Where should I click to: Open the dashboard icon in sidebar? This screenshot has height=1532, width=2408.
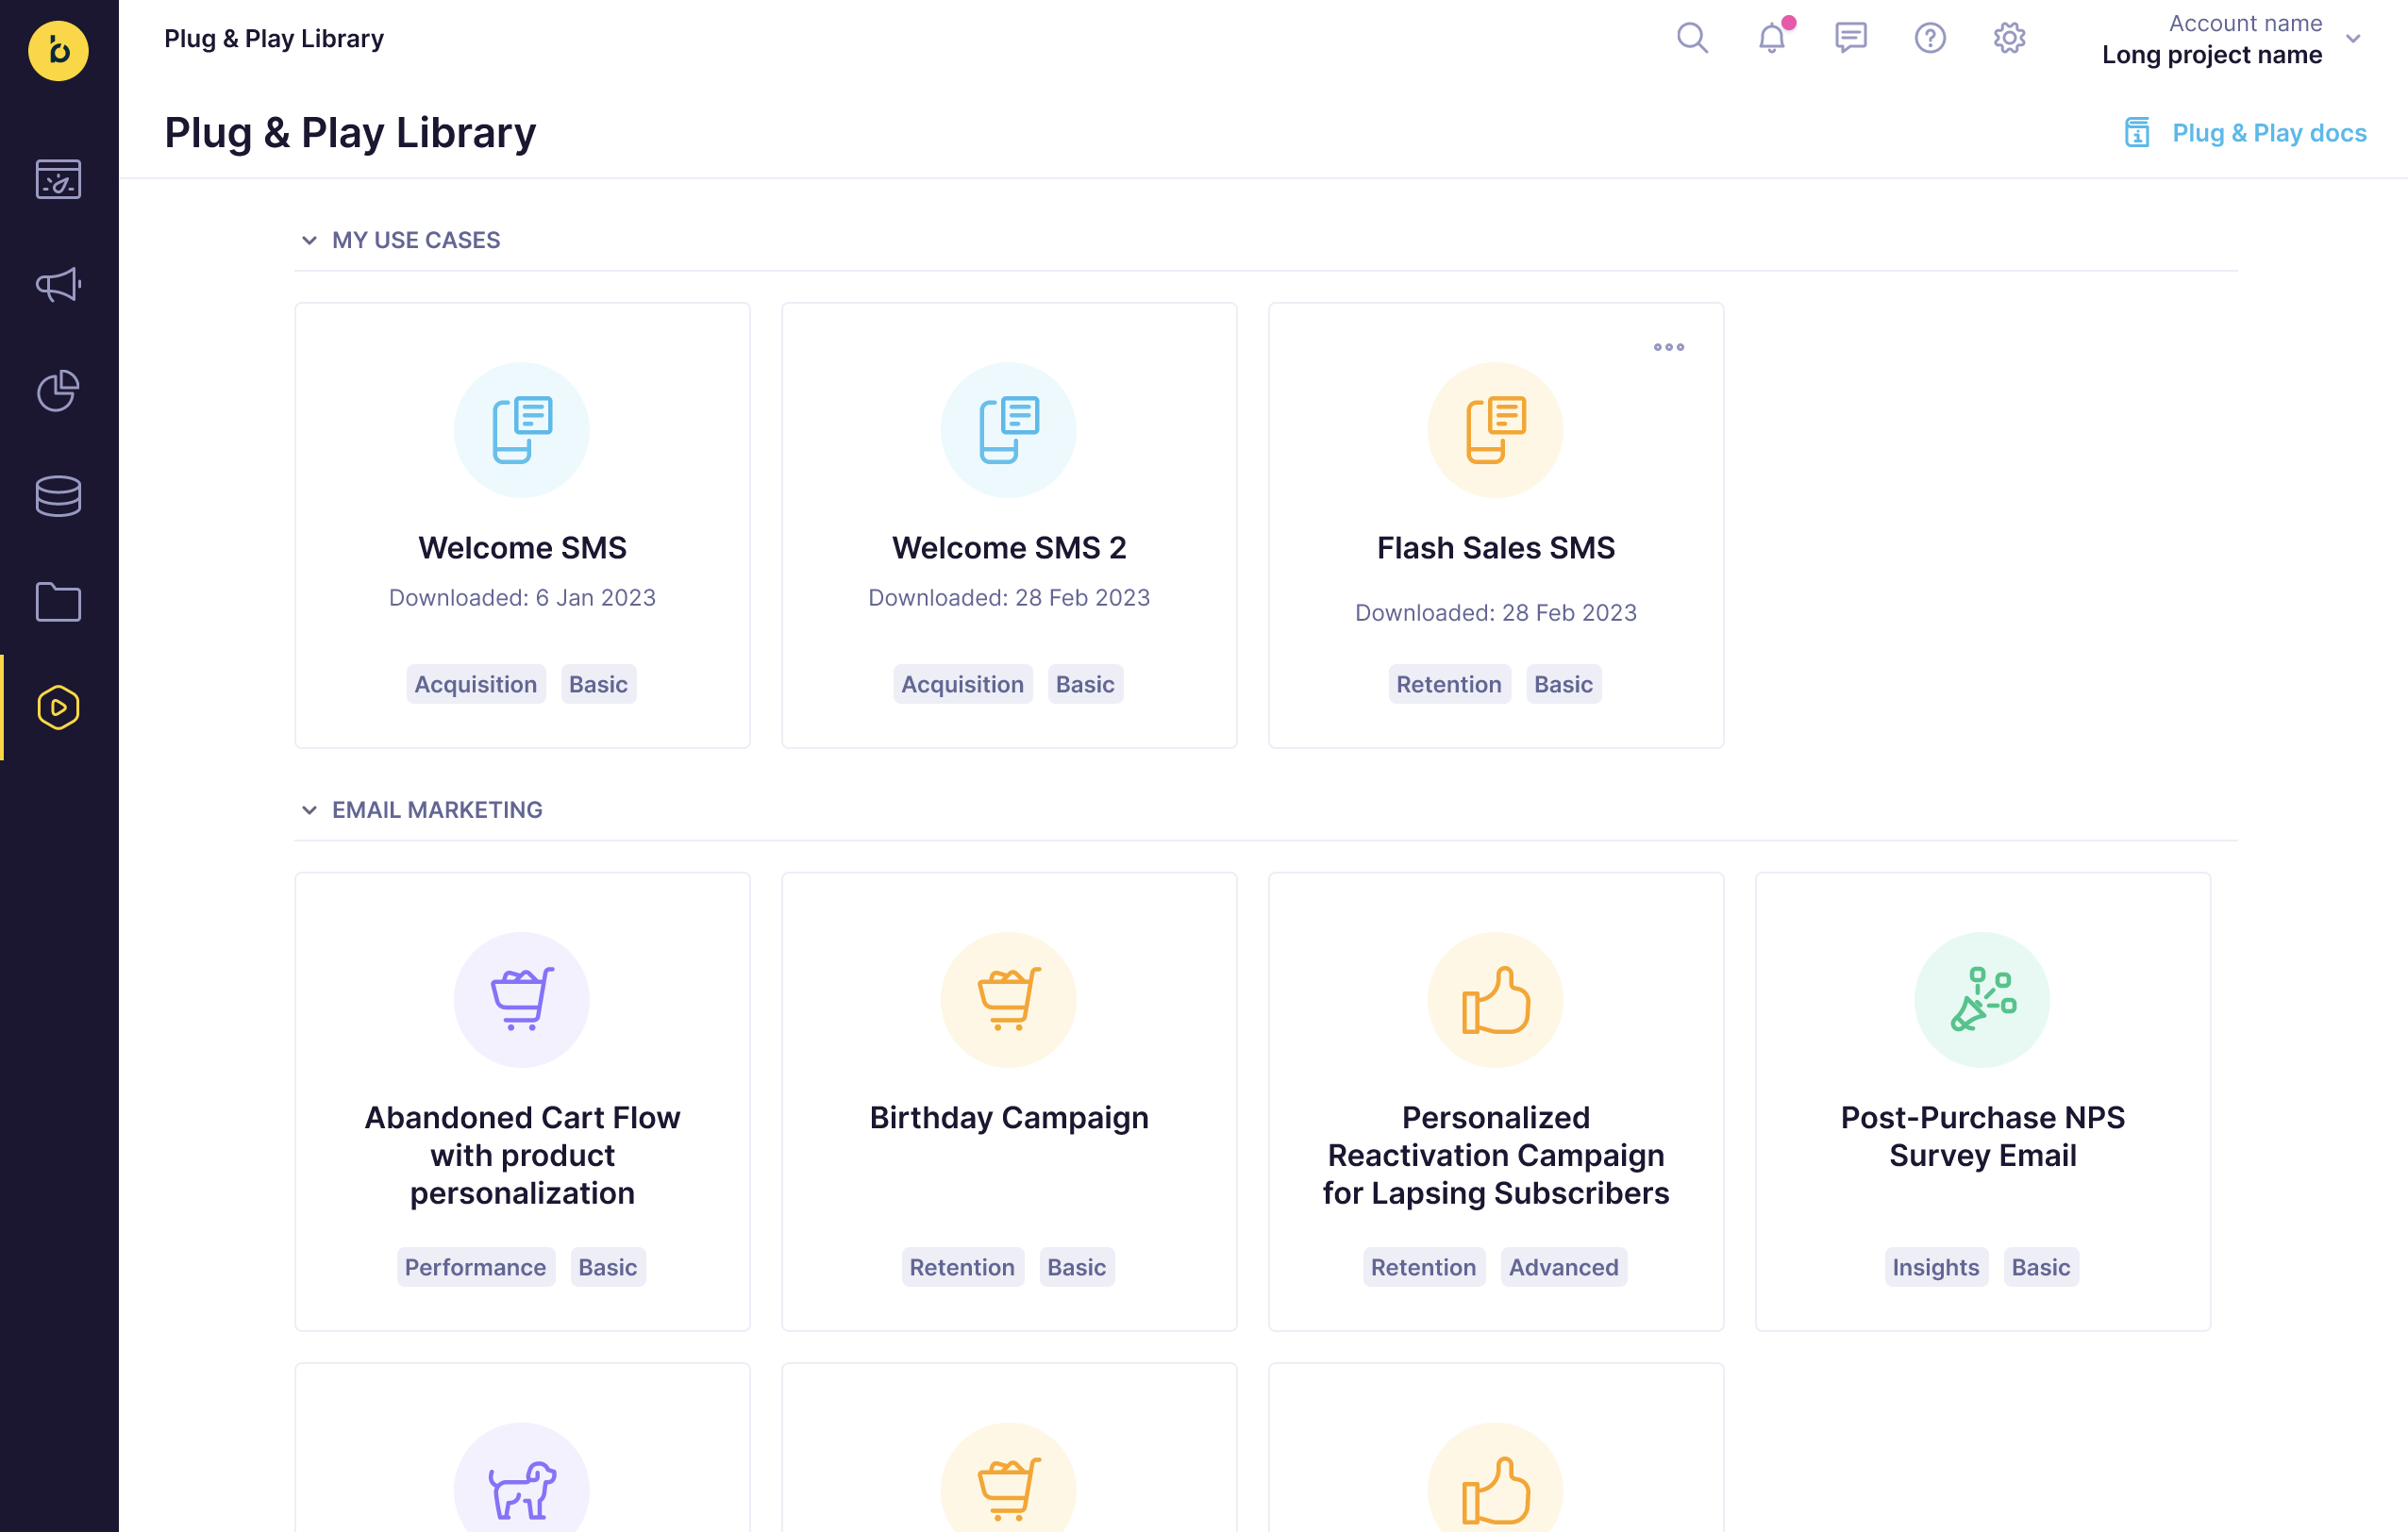(58, 180)
